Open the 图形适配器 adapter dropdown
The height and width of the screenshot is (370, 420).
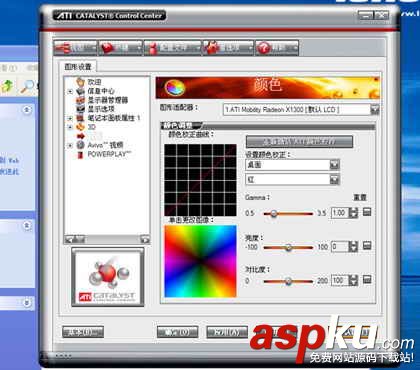(375, 109)
